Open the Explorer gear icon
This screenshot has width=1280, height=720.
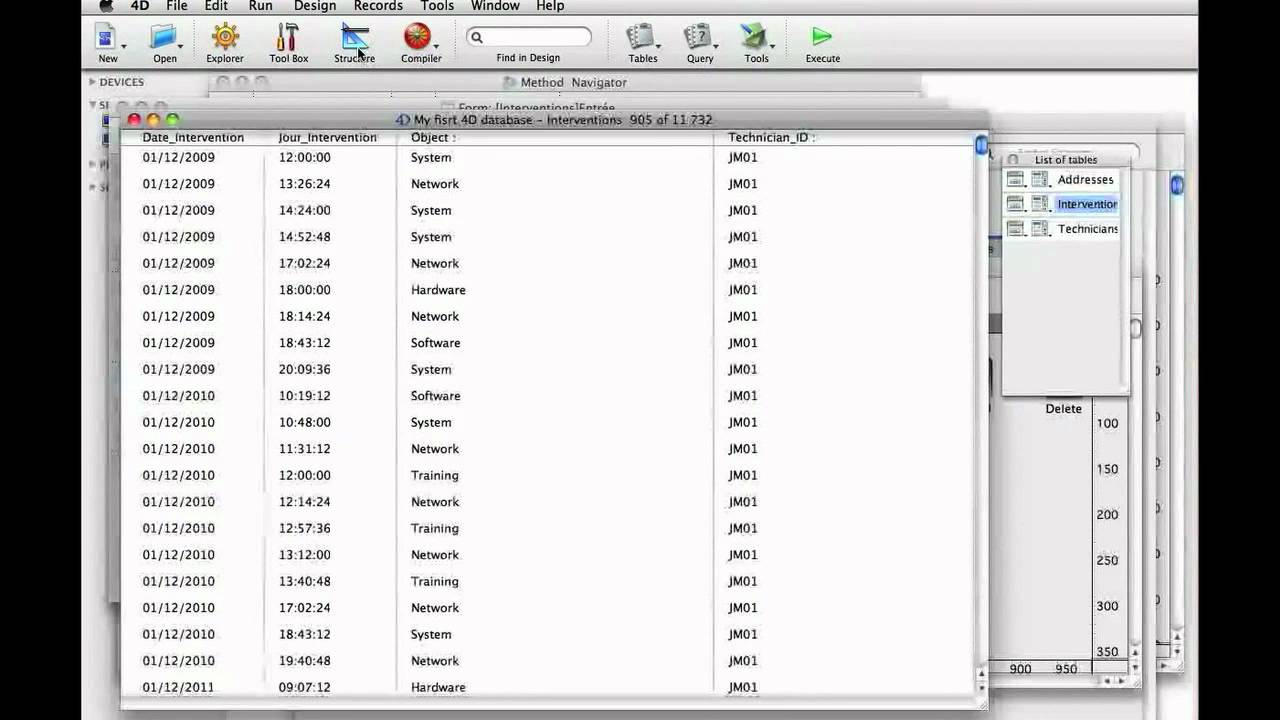[225, 37]
